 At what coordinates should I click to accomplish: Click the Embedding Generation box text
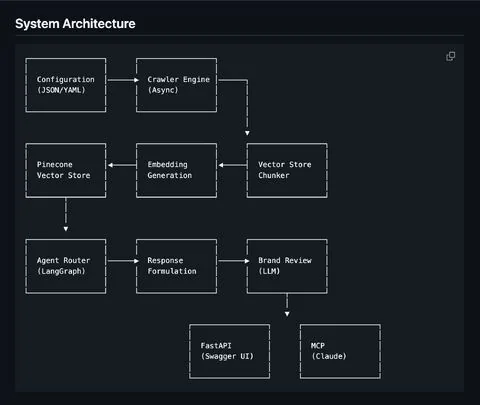pos(170,170)
